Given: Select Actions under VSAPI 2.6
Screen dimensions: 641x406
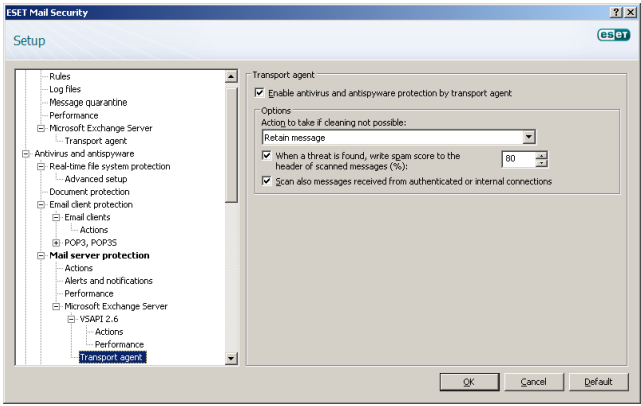Looking at the screenshot, I should [x=109, y=332].
